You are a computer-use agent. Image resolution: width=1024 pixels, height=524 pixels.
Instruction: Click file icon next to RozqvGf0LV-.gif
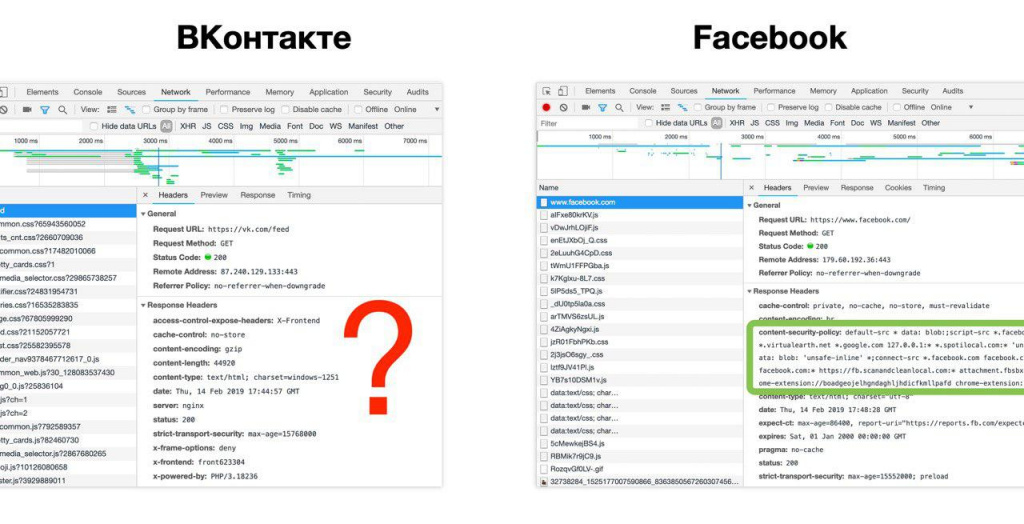click(x=543, y=468)
